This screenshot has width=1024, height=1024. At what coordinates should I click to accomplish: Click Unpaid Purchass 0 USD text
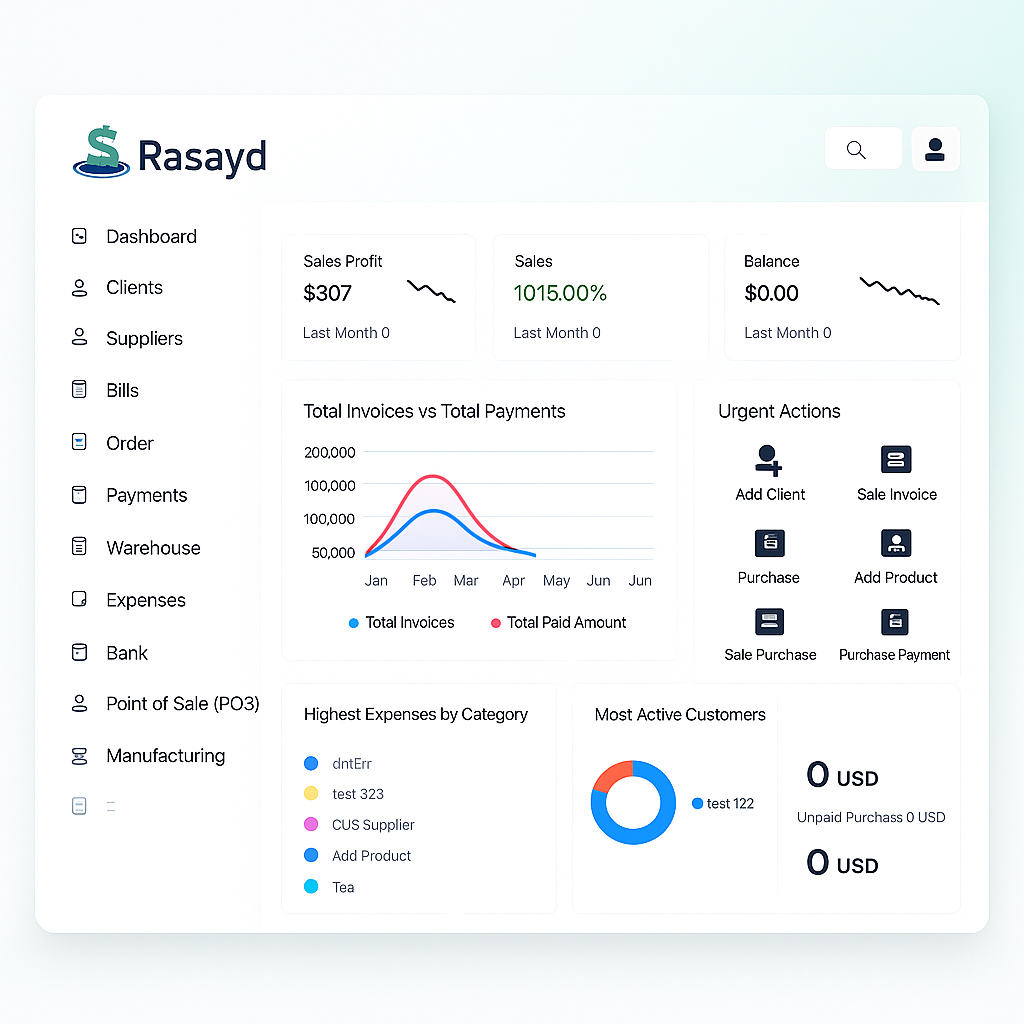[x=871, y=817]
